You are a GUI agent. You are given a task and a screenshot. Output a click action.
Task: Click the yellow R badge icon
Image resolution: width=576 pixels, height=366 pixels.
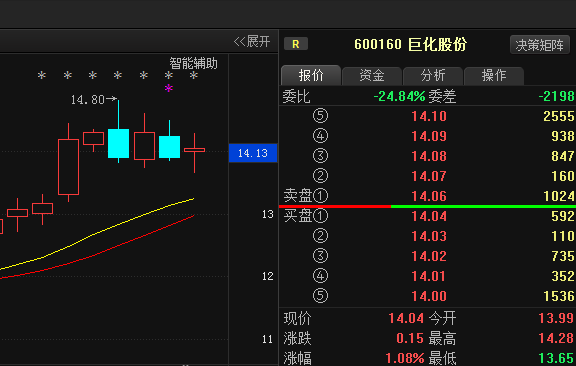click(296, 44)
